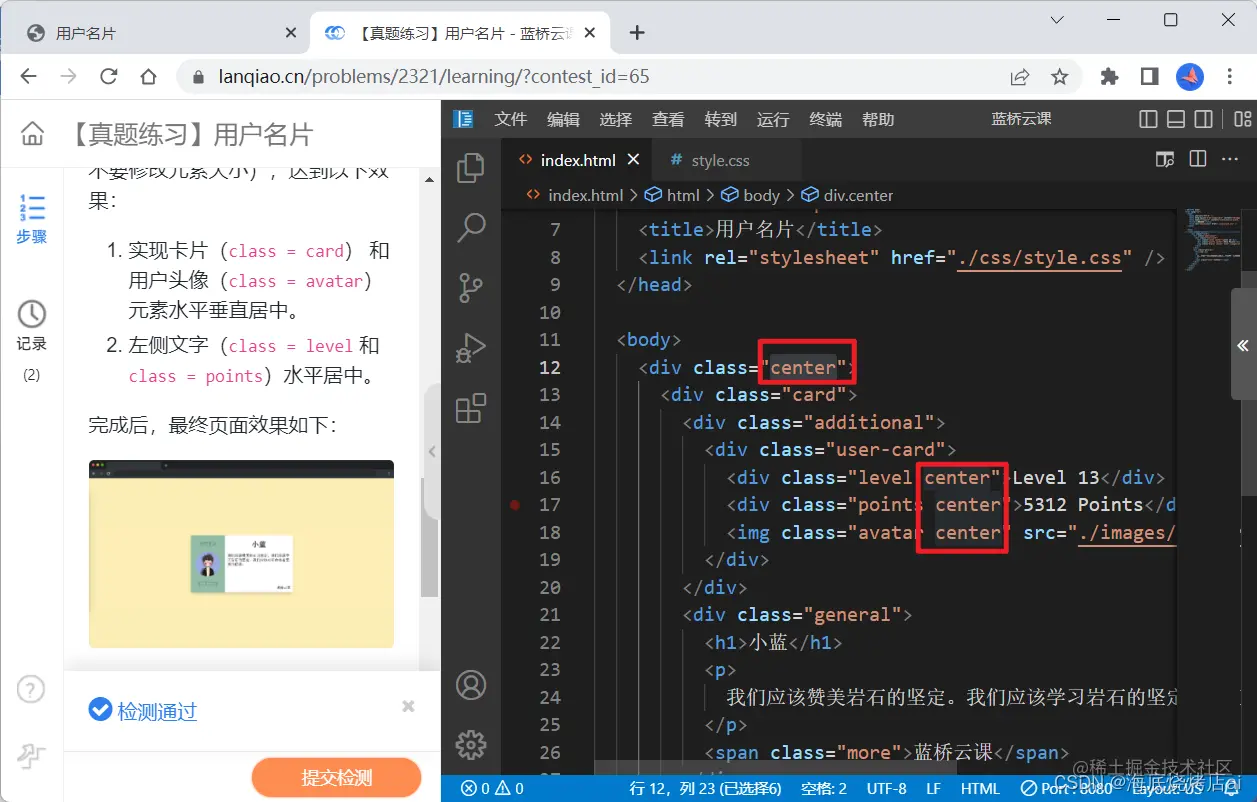This screenshot has height=802, width=1257.
Task: Toggle the panel layout to bottom panel view
Action: pyautogui.click(x=1174, y=118)
